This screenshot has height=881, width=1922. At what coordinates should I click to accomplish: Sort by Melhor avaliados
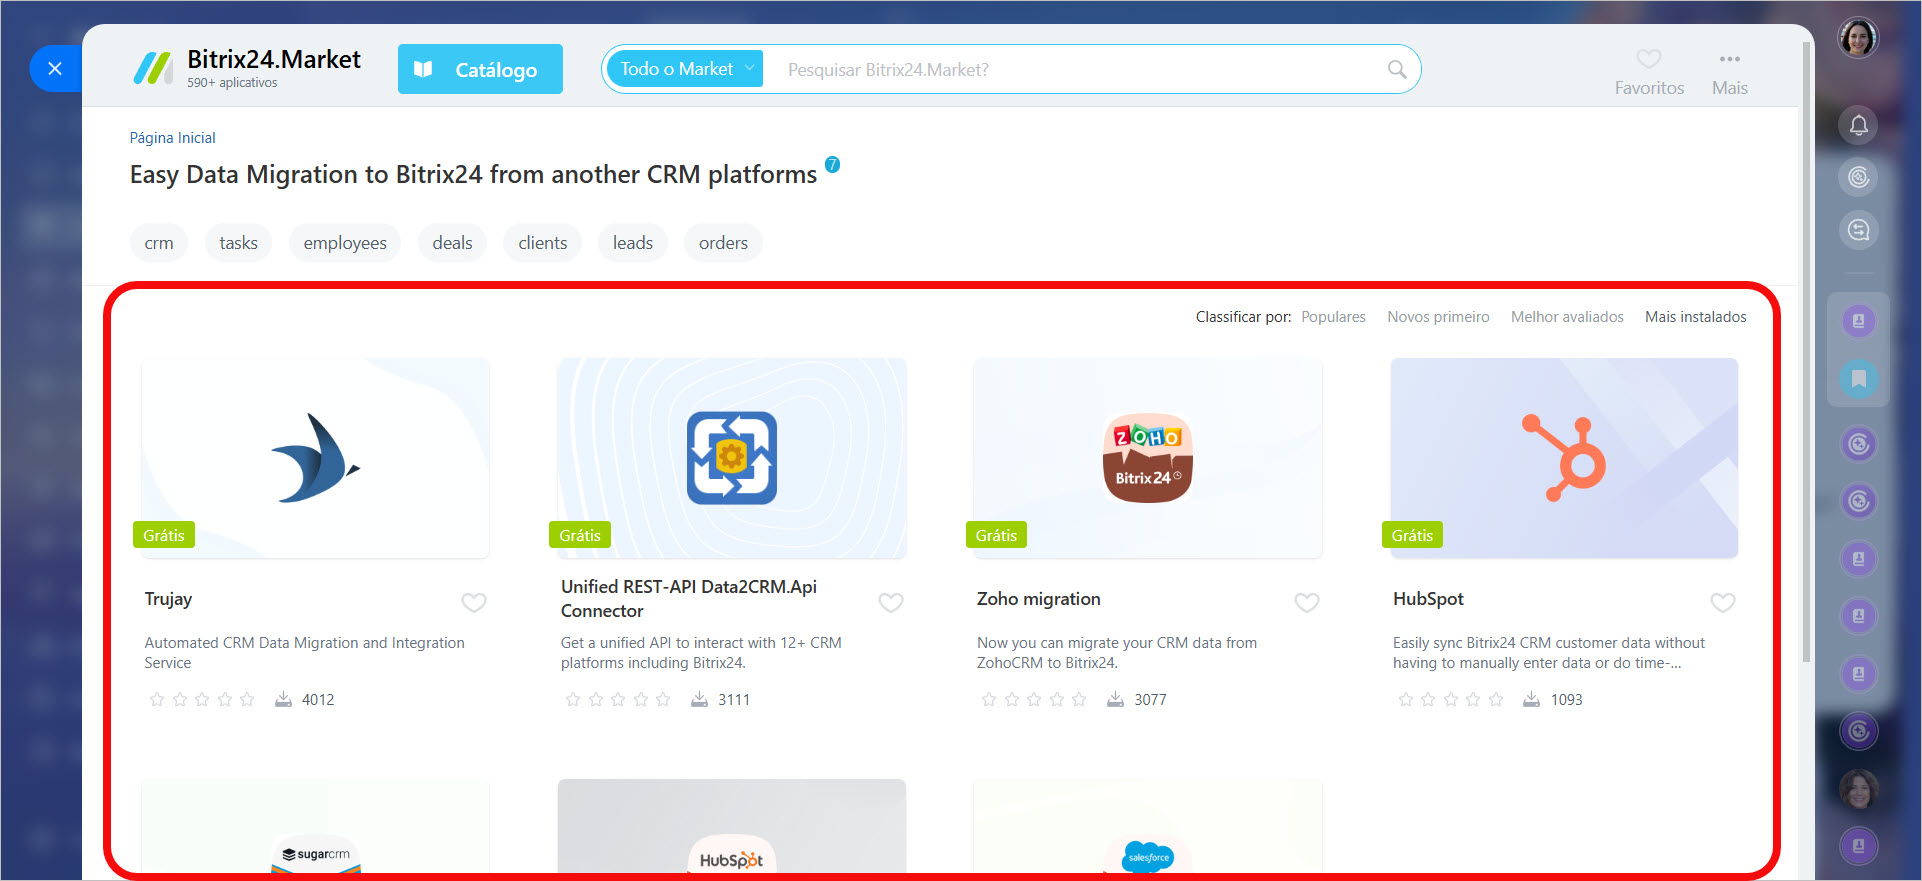pos(1567,317)
